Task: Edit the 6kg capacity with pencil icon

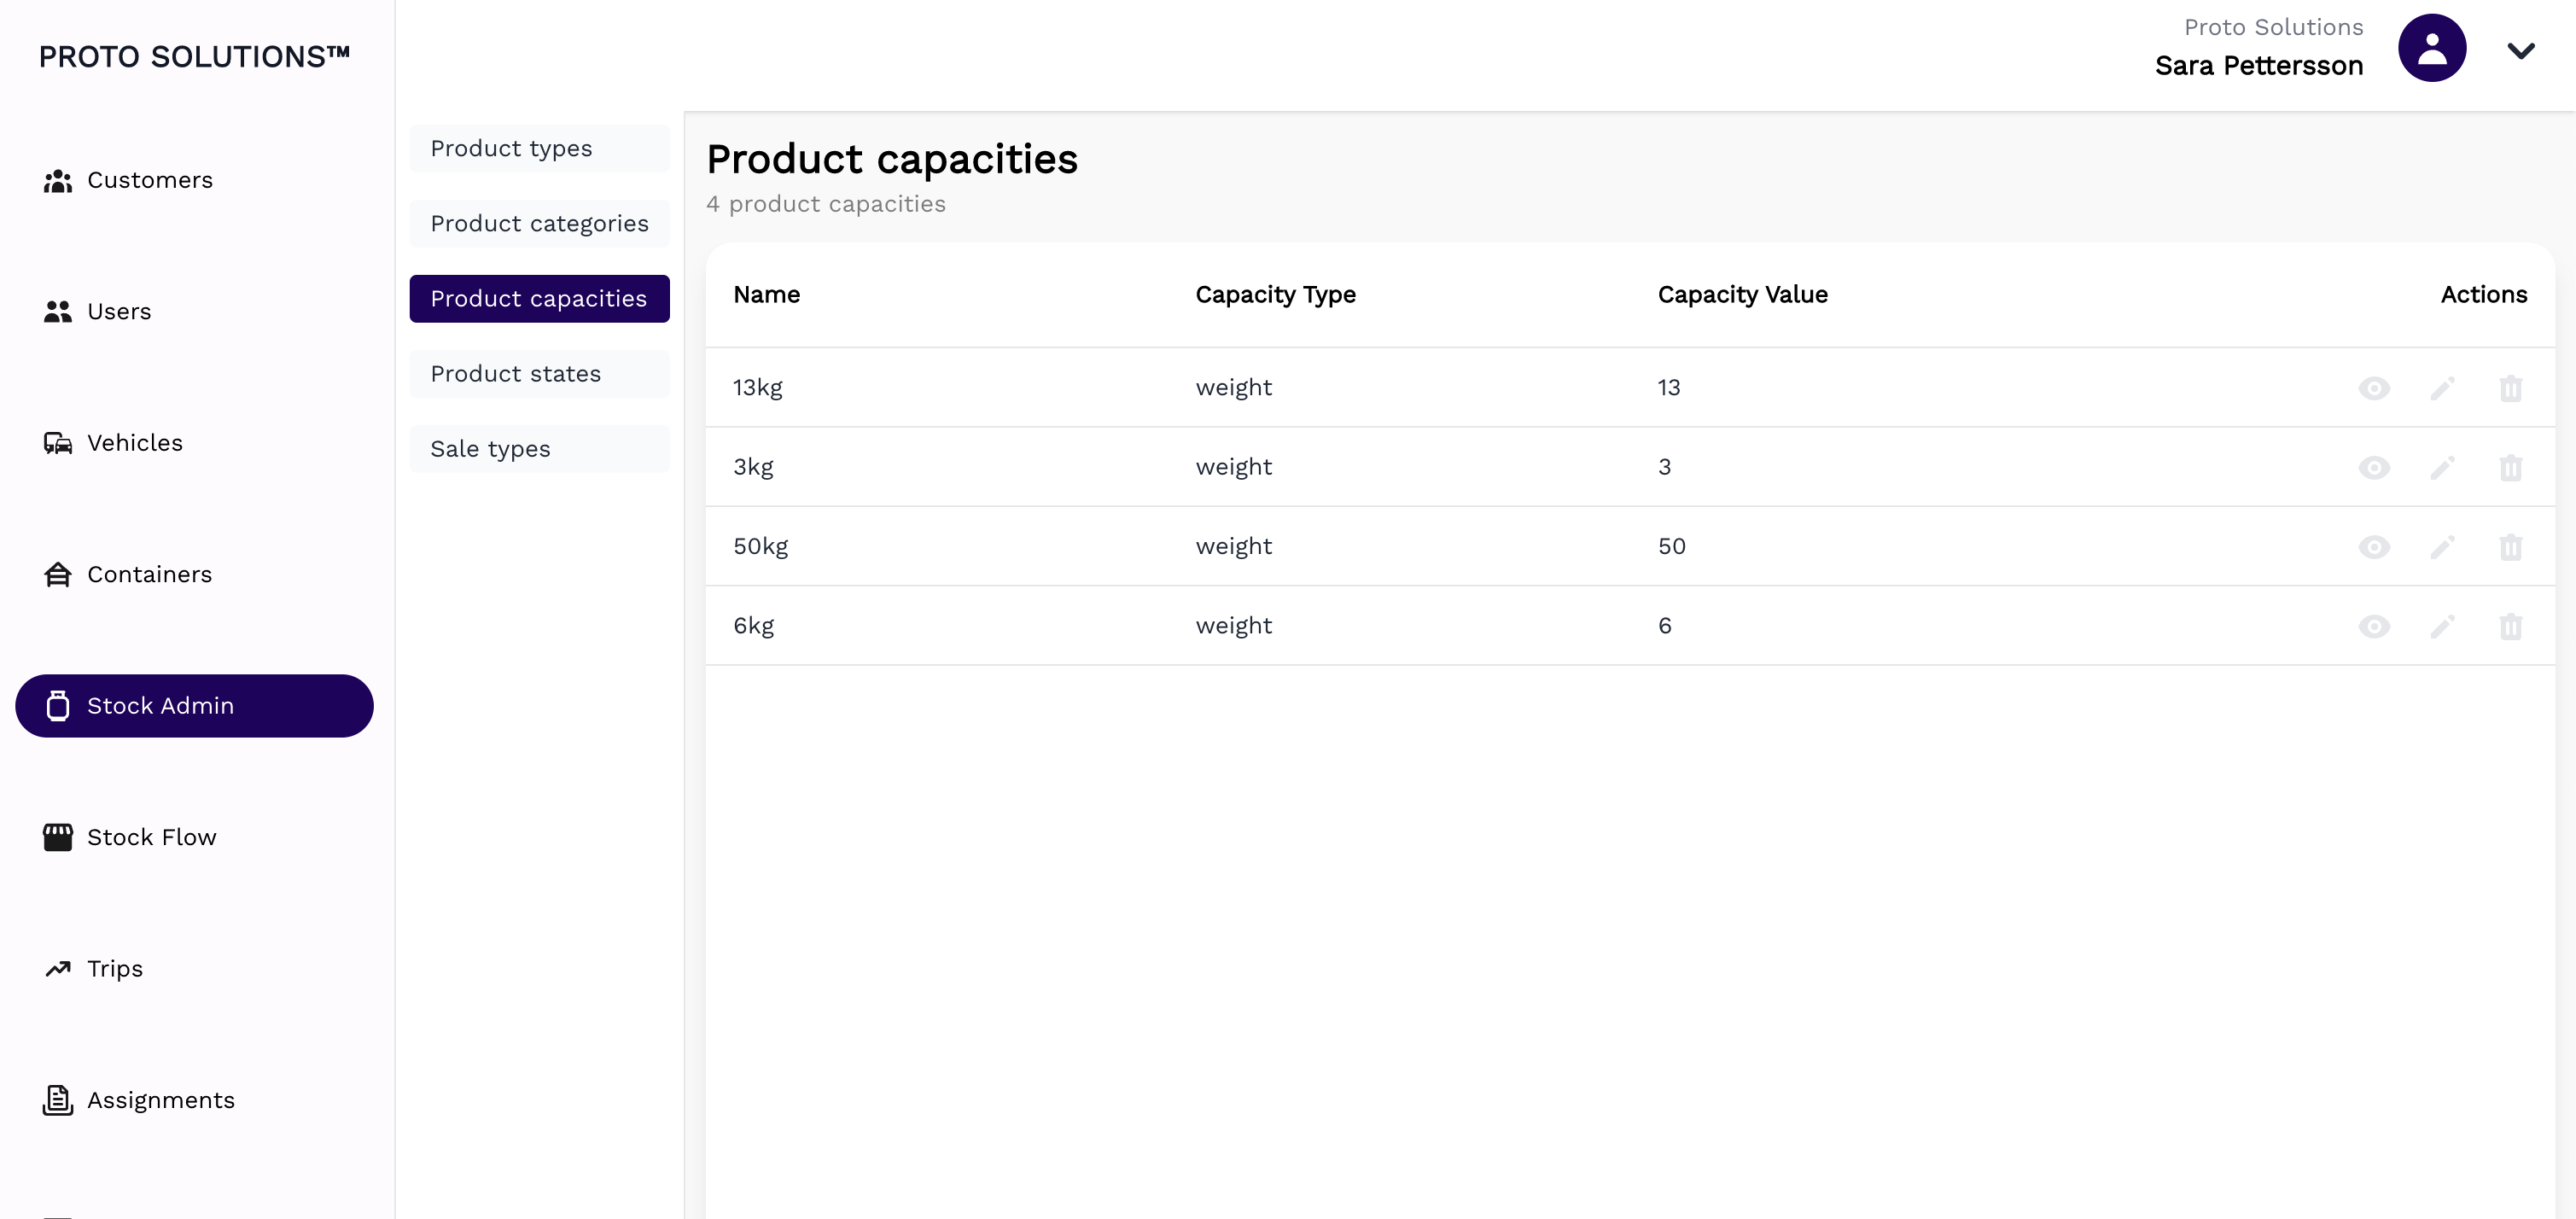Action: [x=2443, y=626]
